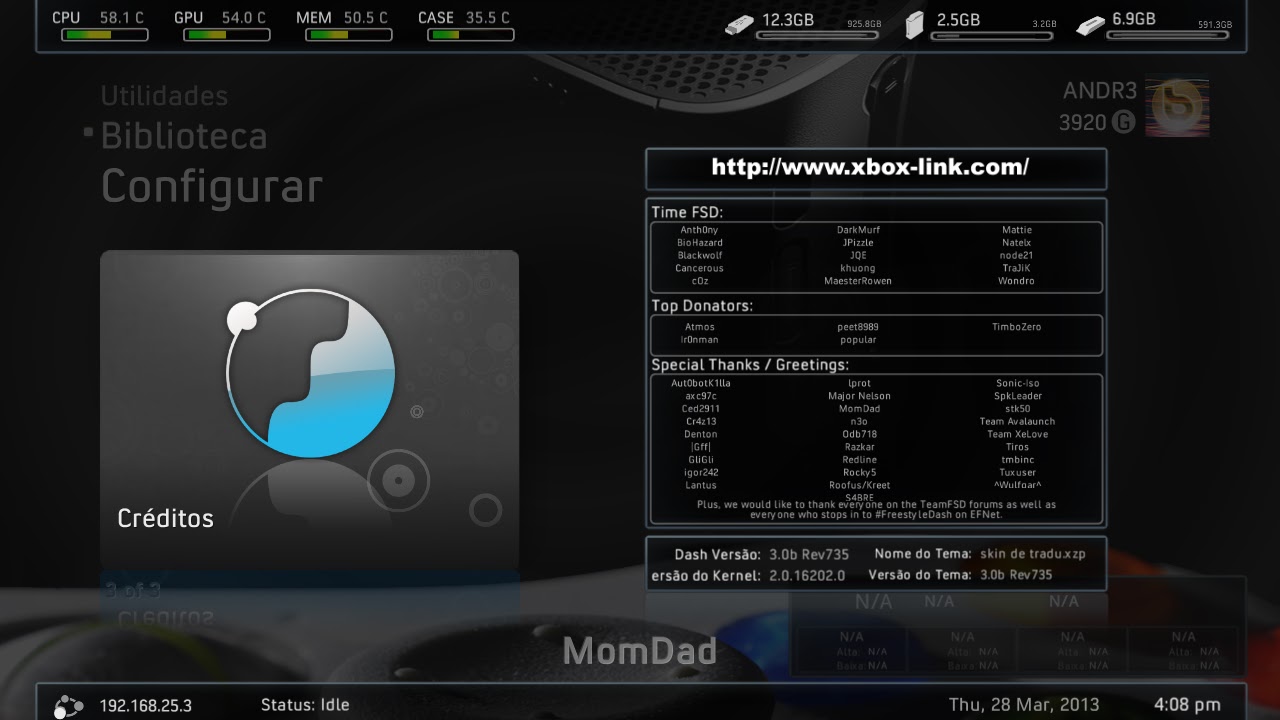
Task: Open the Utilidades menu
Action: [x=164, y=96]
